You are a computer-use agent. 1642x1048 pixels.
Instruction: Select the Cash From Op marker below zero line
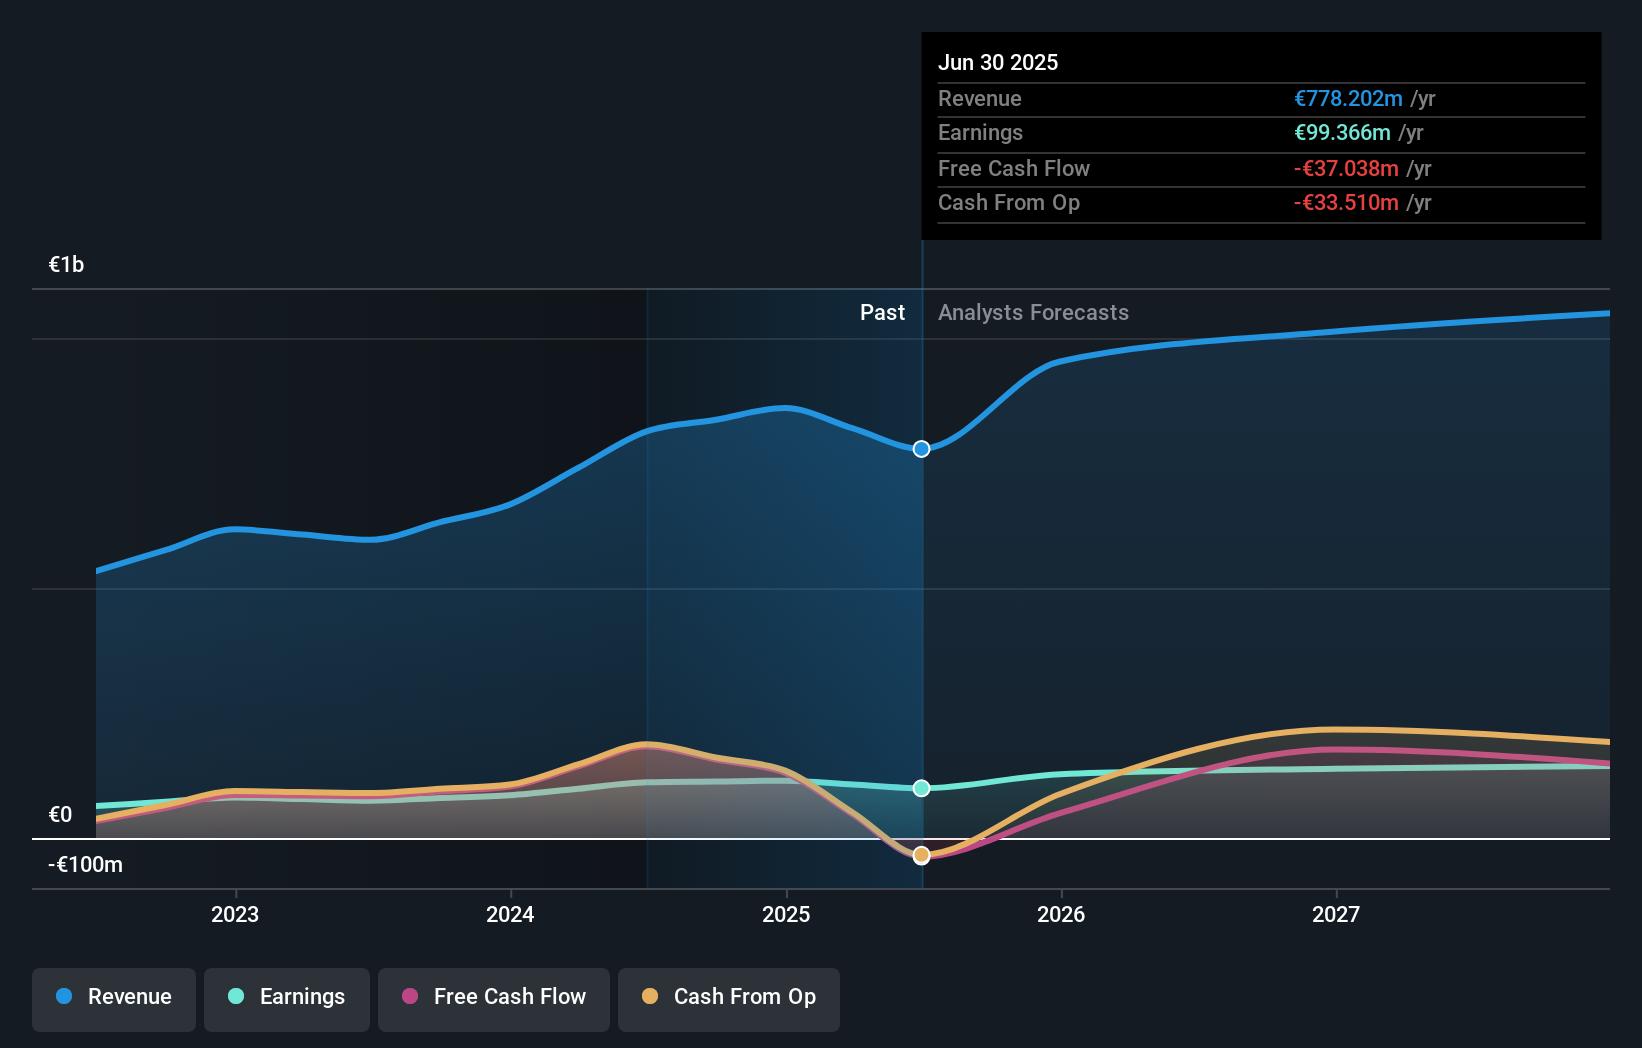click(920, 854)
